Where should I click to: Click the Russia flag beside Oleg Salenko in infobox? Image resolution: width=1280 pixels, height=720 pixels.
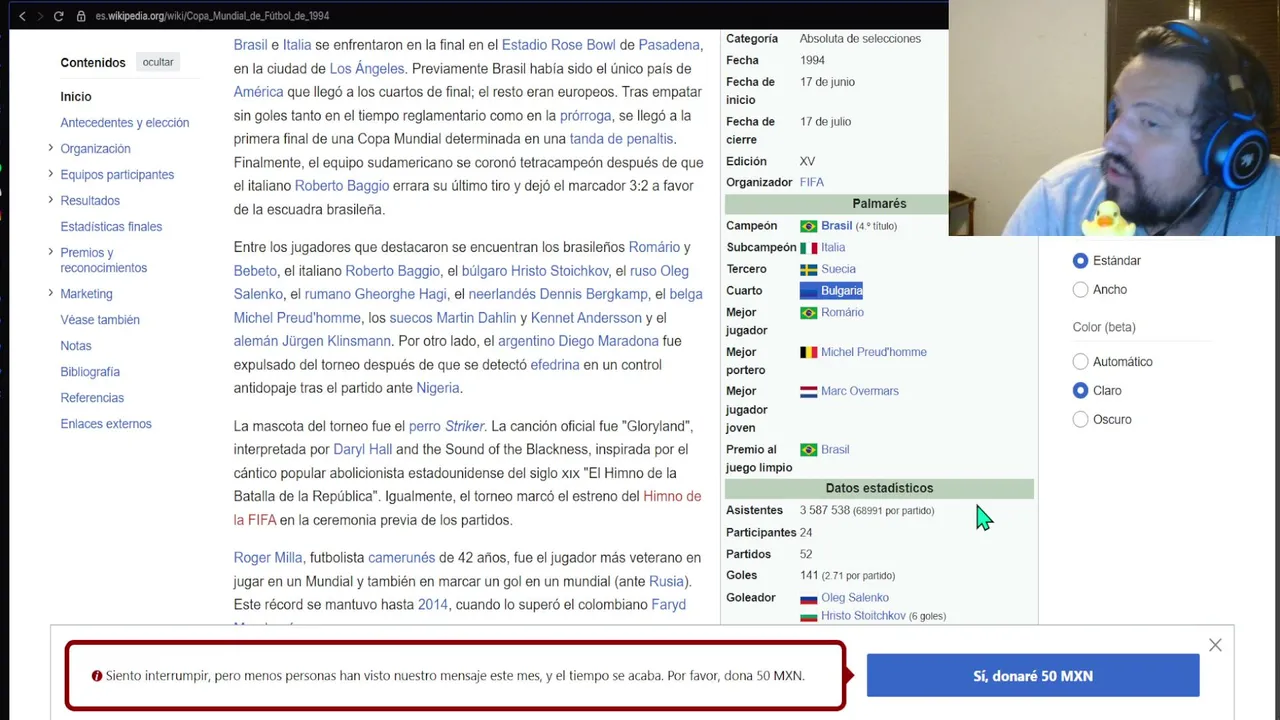tap(809, 598)
